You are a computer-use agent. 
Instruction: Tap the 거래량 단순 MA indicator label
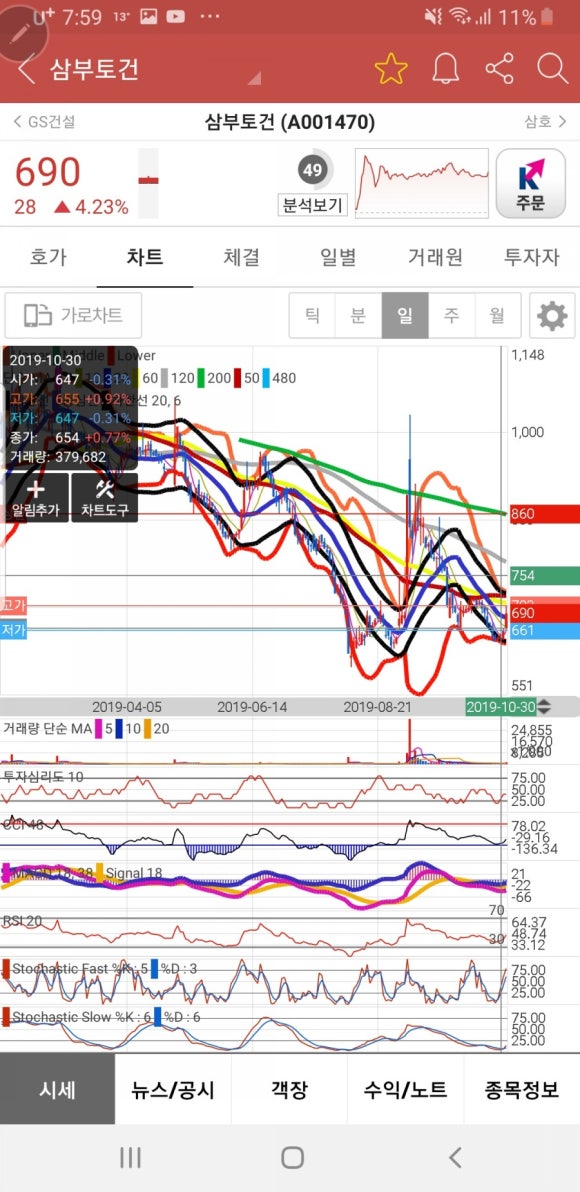click(47, 729)
